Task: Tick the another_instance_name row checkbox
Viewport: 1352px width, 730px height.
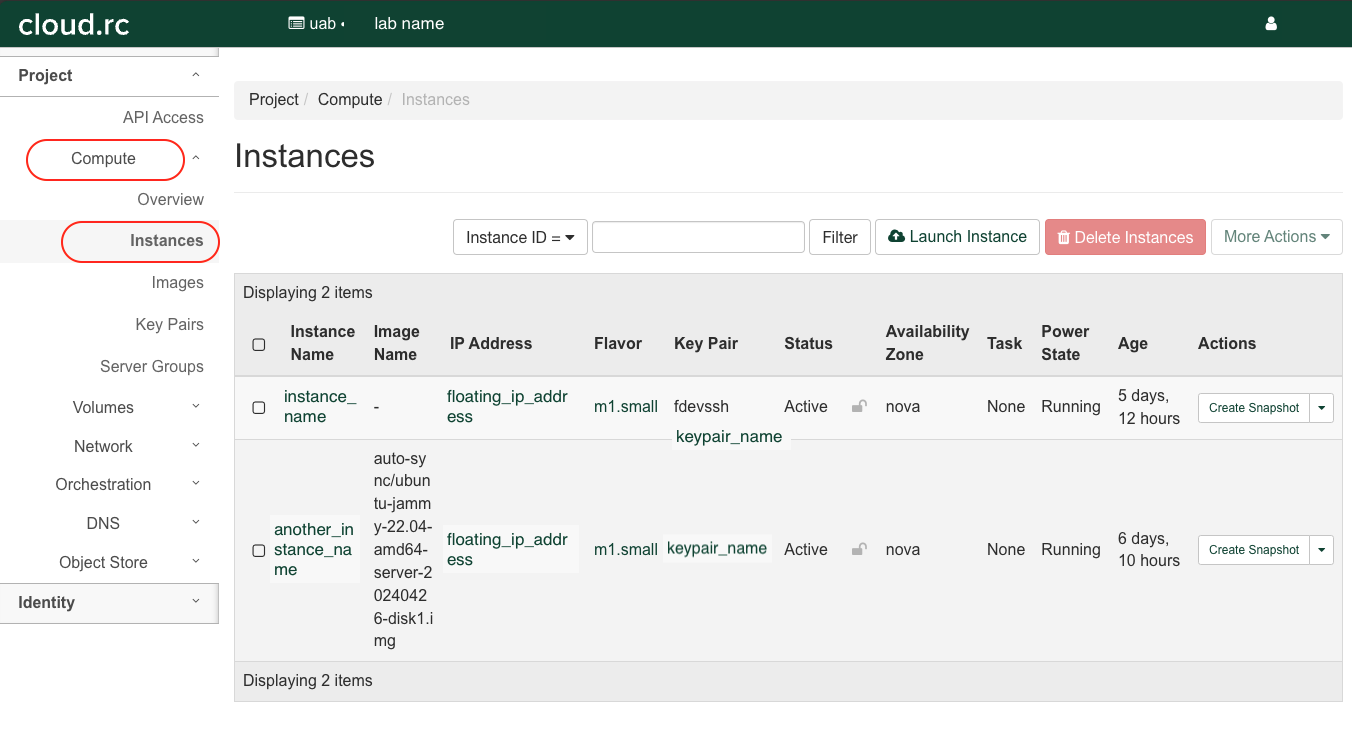Action: 259,550
